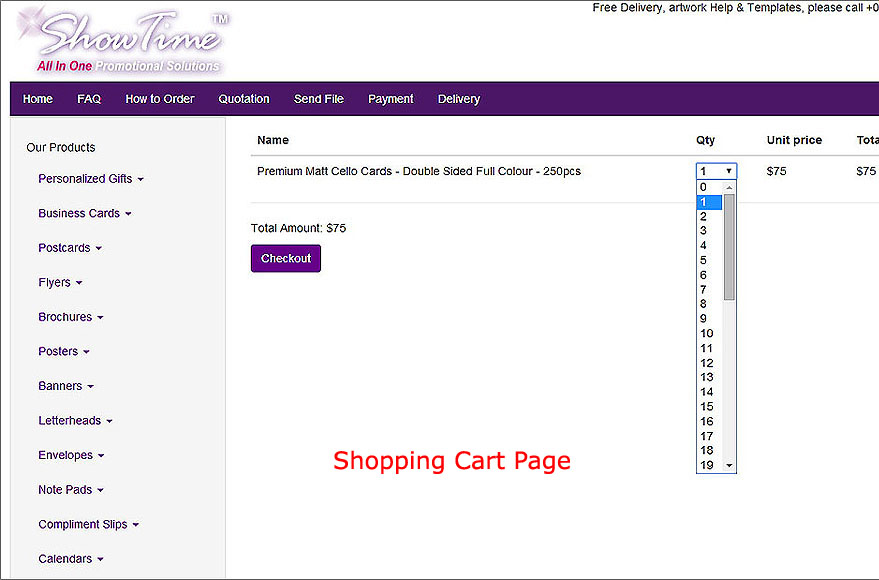
Task: Click the quantity list scroll-up arrow
Action: click(x=729, y=187)
